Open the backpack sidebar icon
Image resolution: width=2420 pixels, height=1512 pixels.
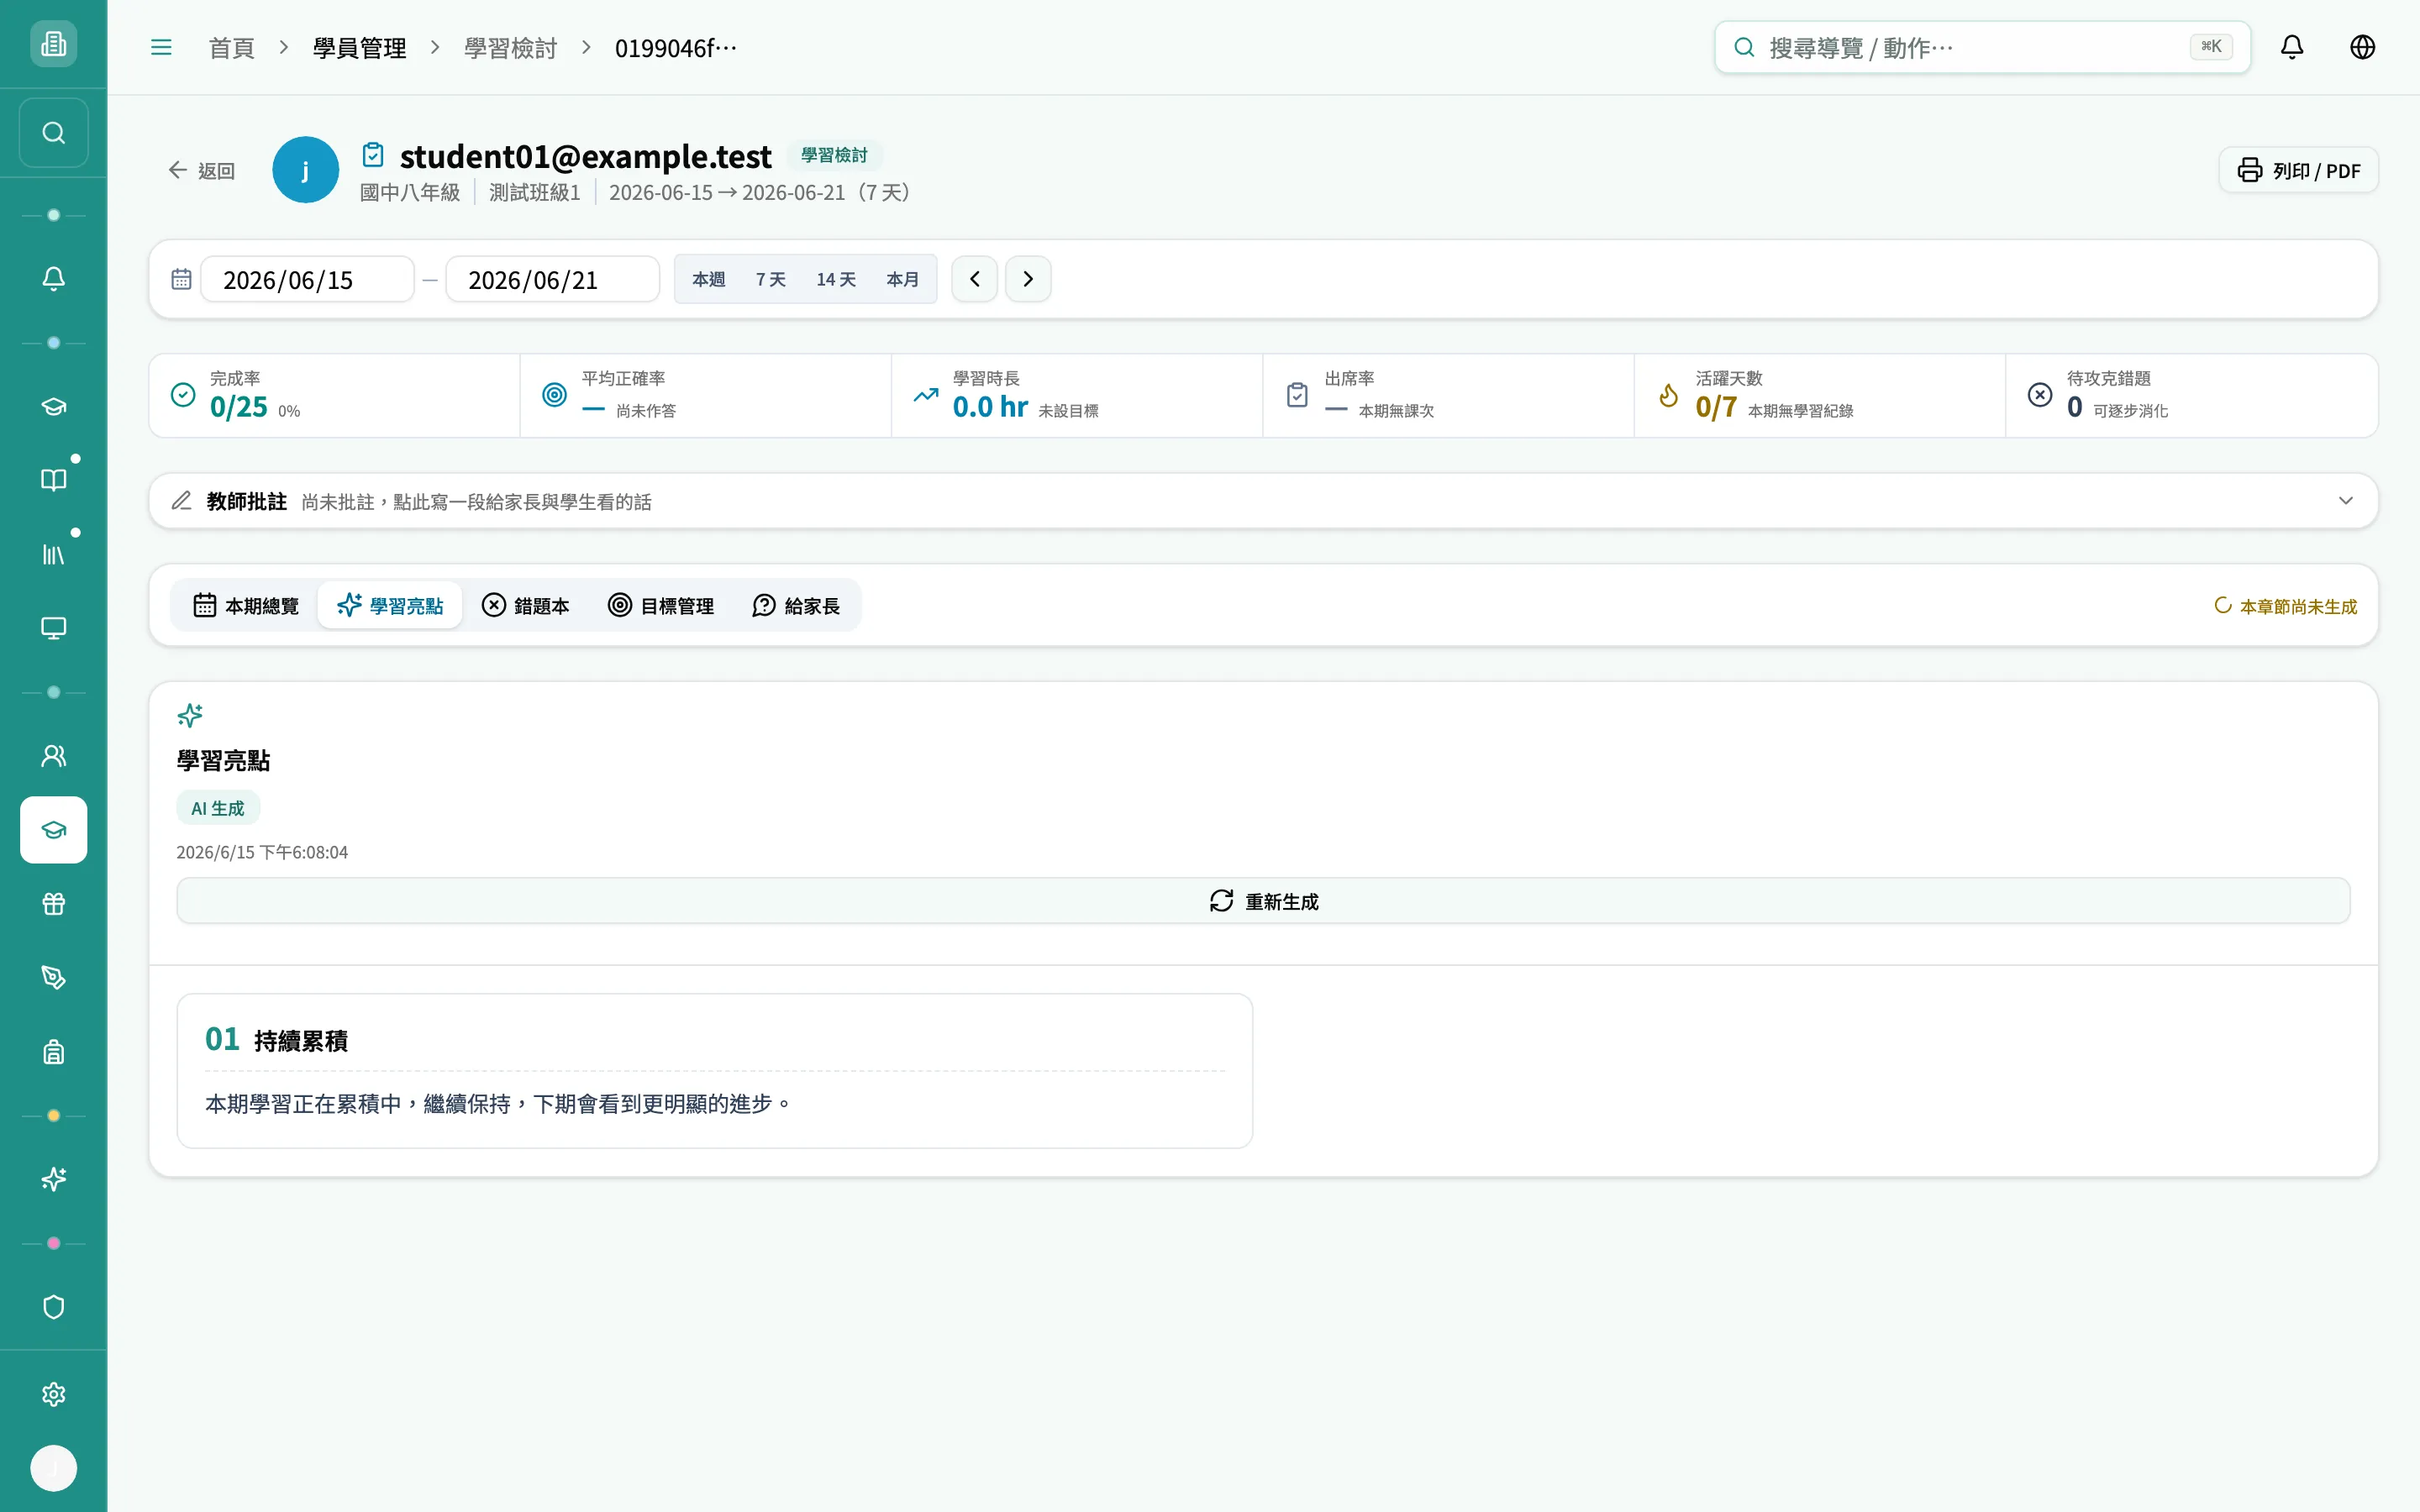(53, 1052)
